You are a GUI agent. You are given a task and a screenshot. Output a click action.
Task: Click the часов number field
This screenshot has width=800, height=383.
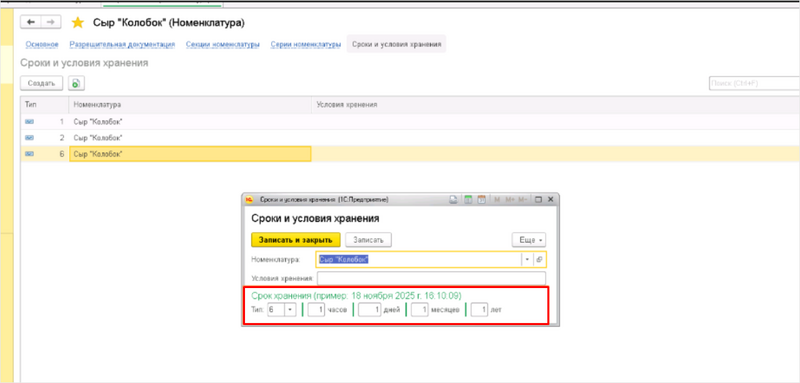[x=316, y=310]
